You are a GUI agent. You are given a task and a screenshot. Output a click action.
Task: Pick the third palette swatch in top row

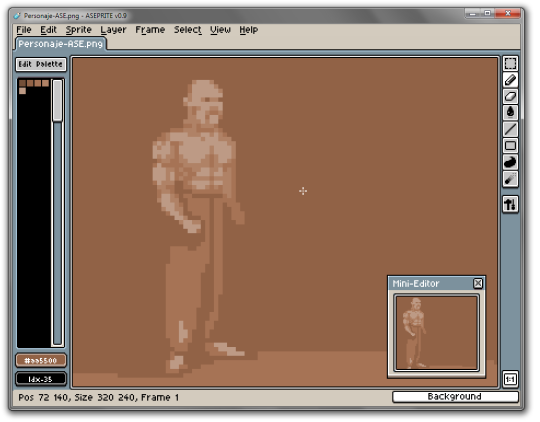click(38, 83)
